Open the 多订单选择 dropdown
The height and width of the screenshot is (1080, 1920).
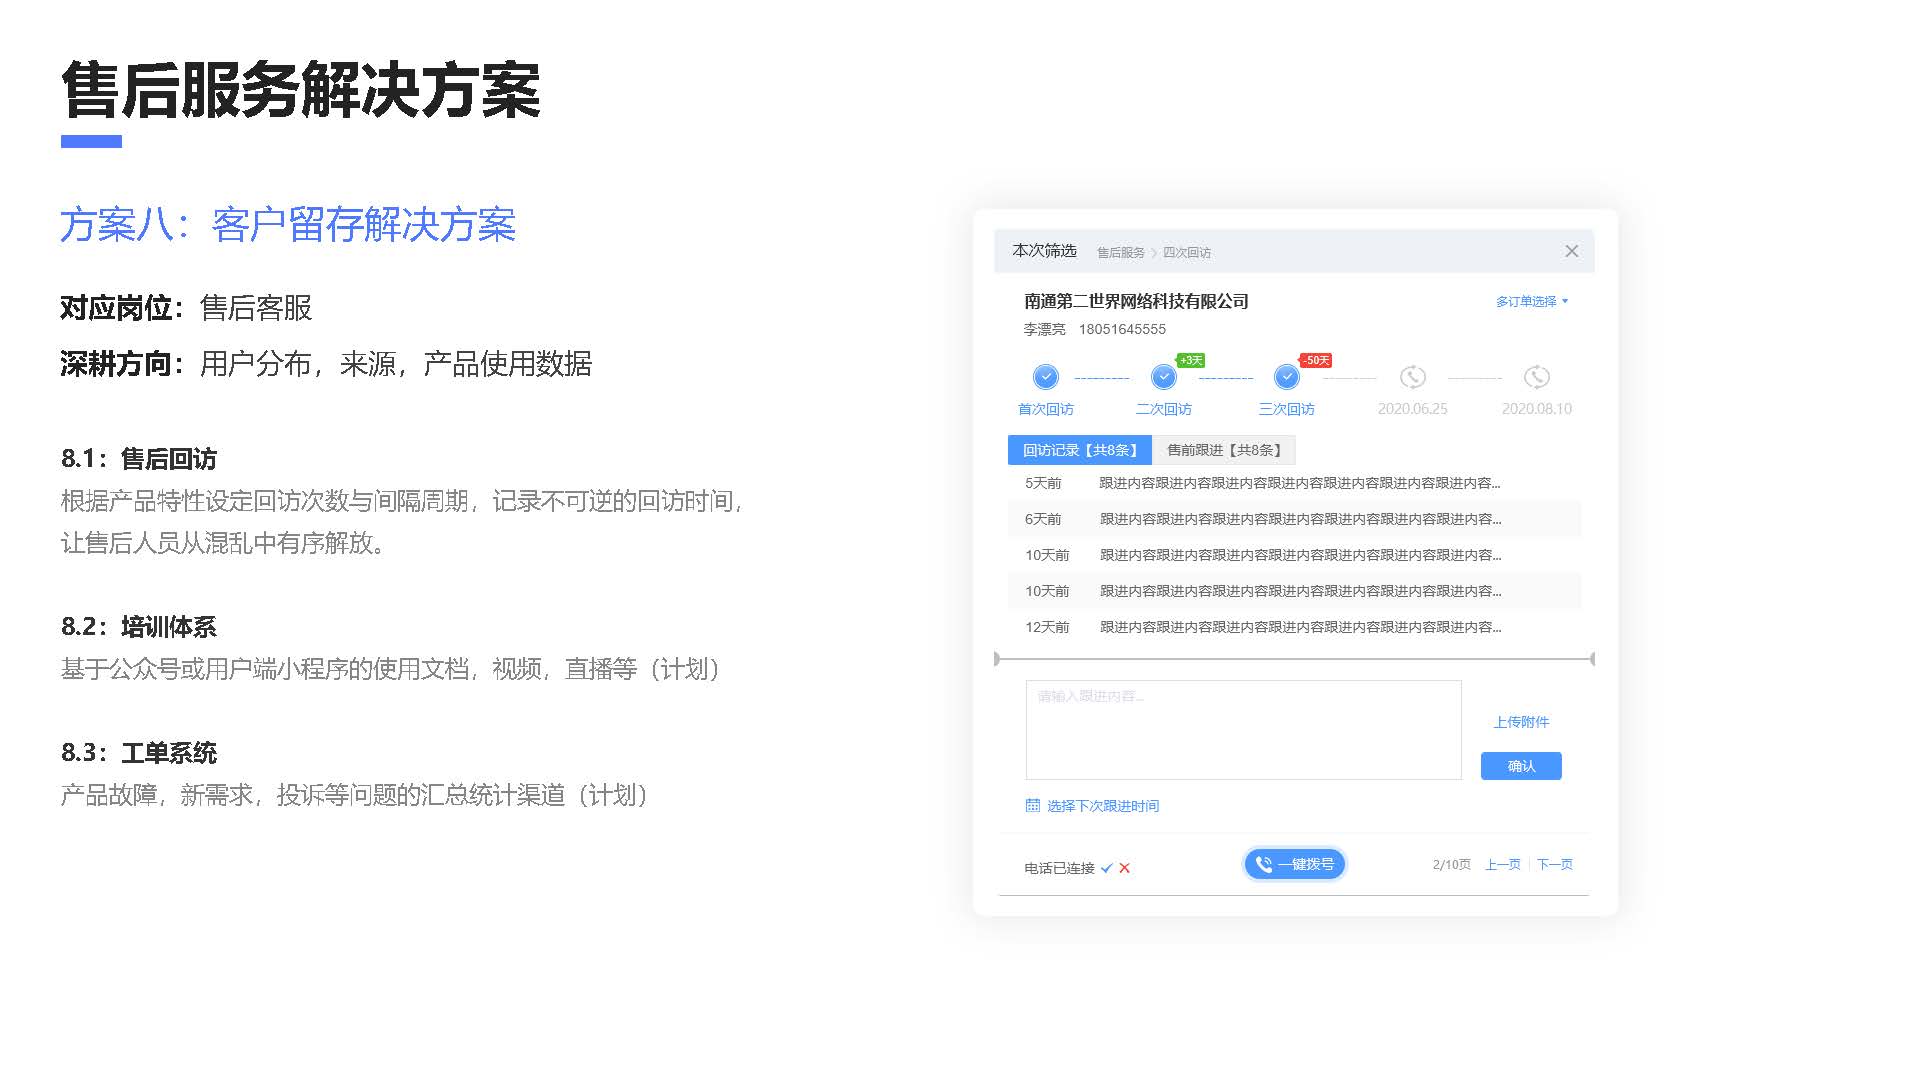1532,301
